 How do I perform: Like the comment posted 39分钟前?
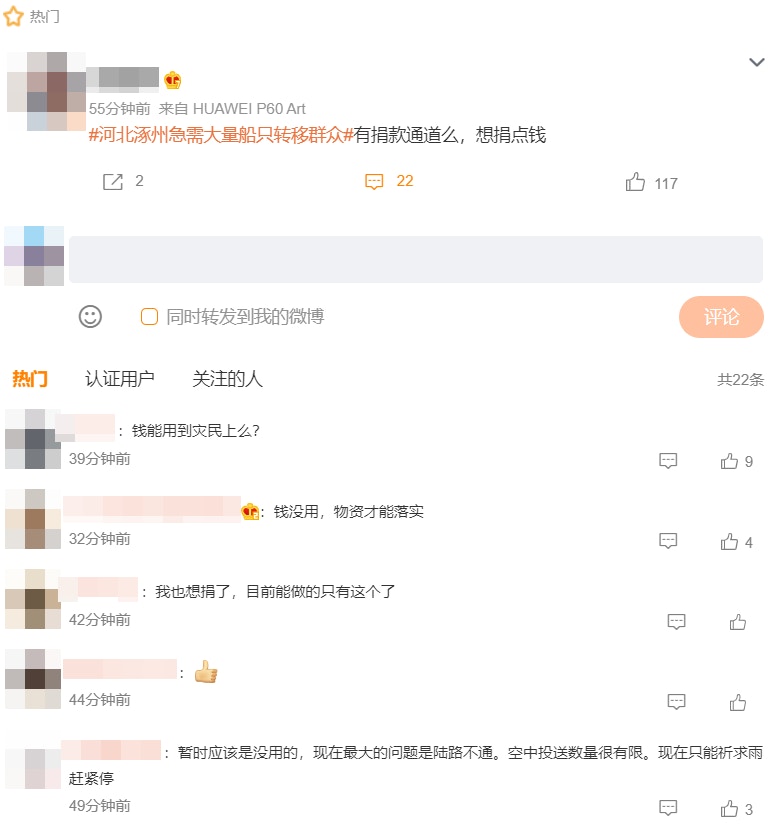coord(729,461)
